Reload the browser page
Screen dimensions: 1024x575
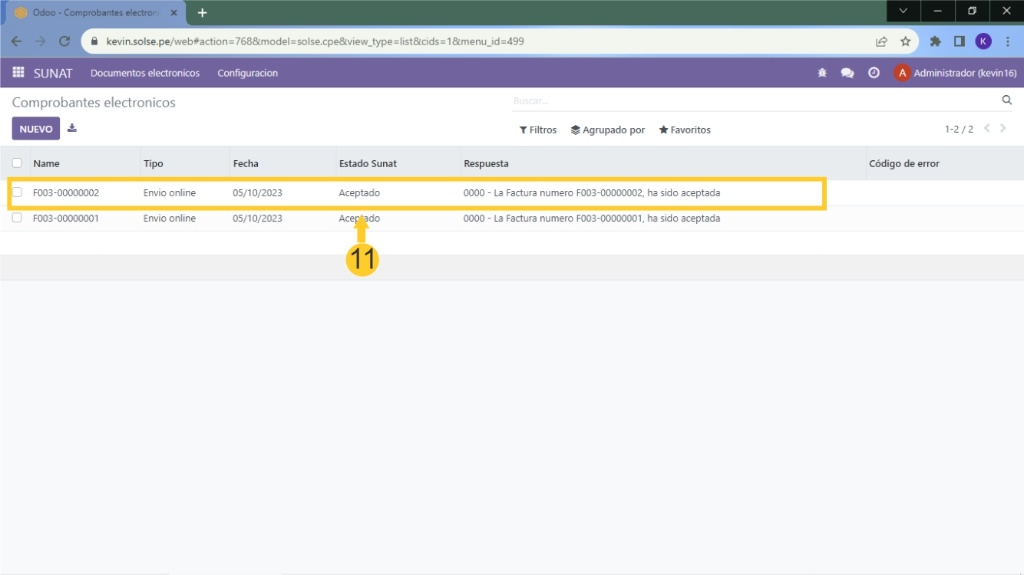(64, 42)
